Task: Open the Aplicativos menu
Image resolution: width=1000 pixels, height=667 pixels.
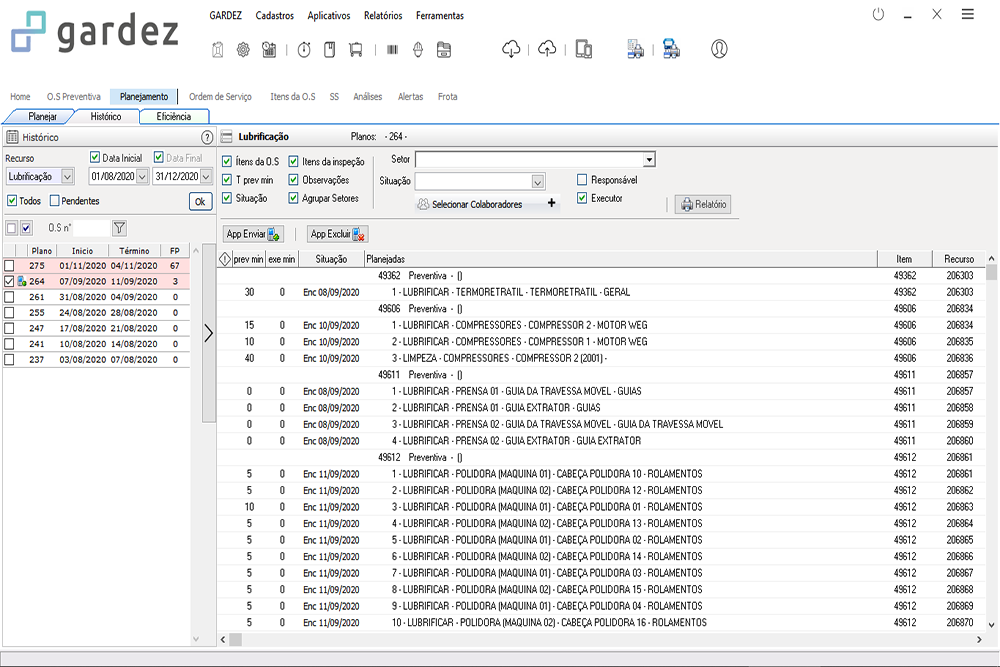Action: tap(328, 15)
